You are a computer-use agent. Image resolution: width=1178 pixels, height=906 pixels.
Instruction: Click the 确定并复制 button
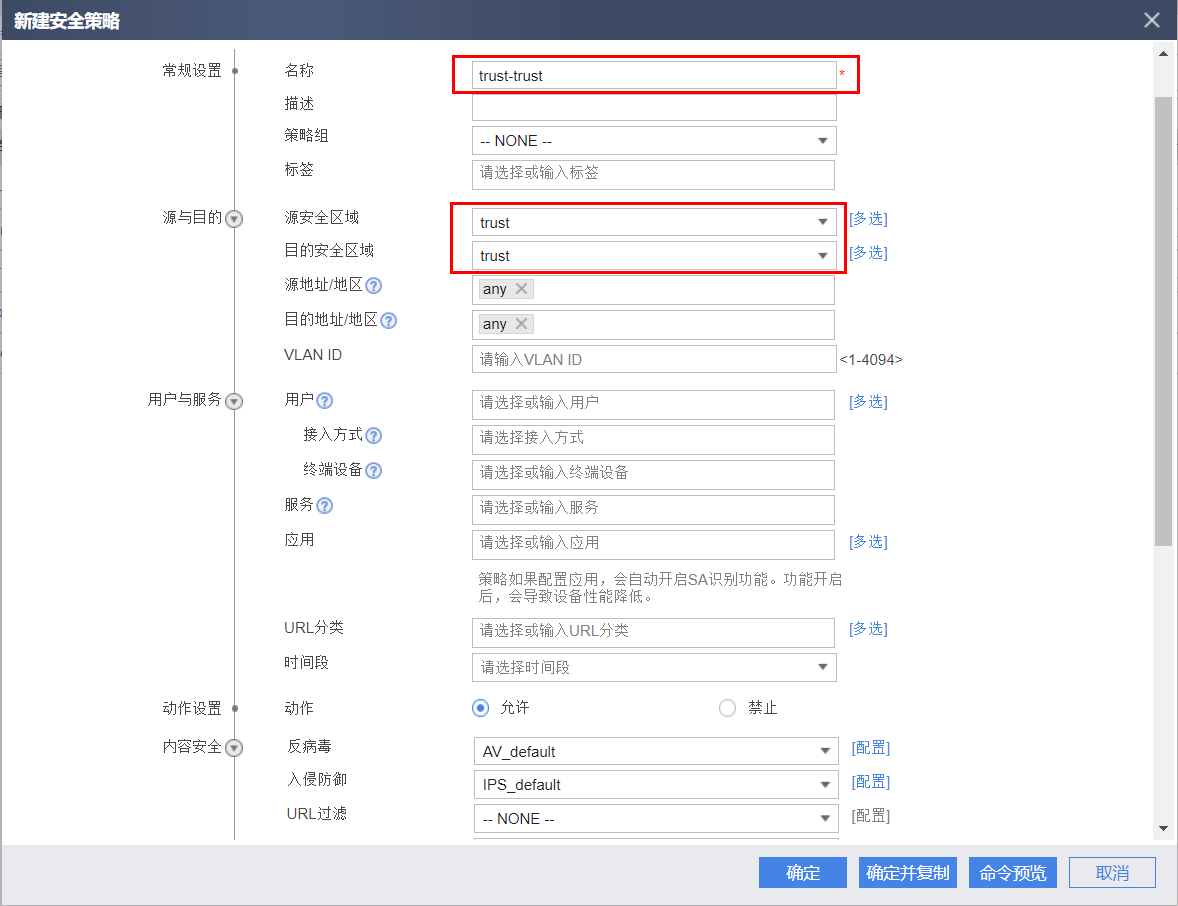(908, 872)
